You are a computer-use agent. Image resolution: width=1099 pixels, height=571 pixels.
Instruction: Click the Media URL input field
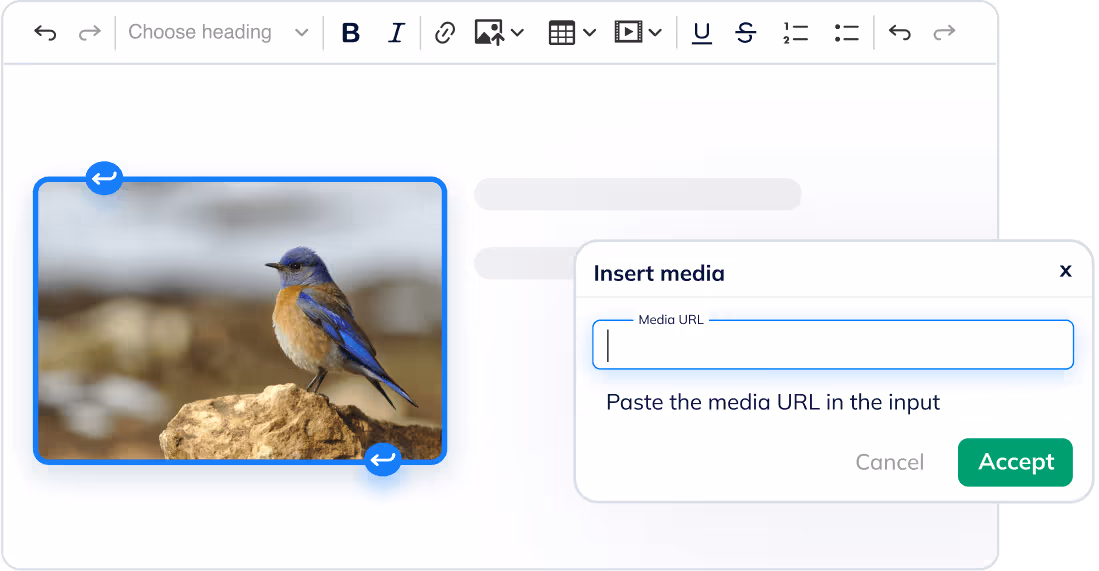click(833, 346)
